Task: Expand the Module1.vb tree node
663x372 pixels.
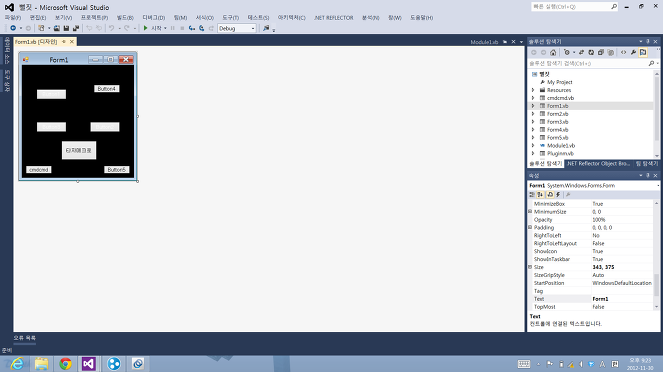Action: coord(533,145)
